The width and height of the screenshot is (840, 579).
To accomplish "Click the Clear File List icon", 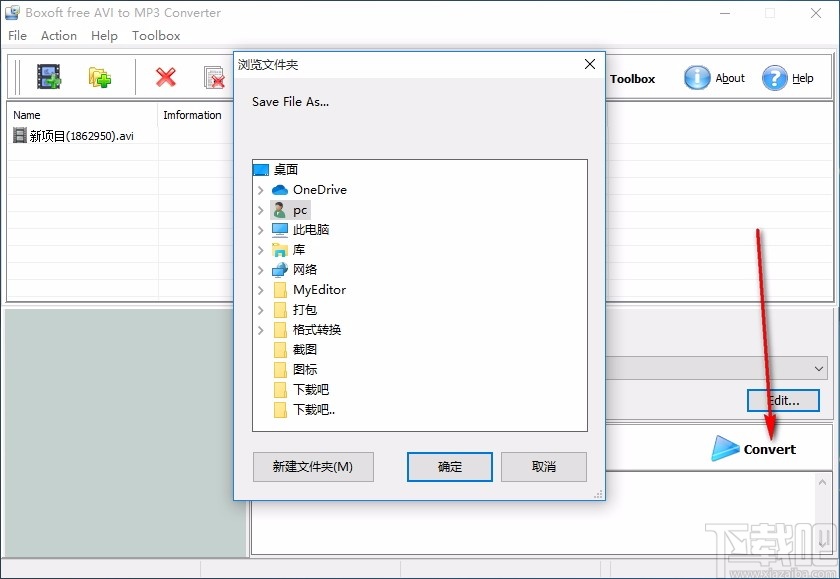I will pyautogui.click(x=213, y=76).
